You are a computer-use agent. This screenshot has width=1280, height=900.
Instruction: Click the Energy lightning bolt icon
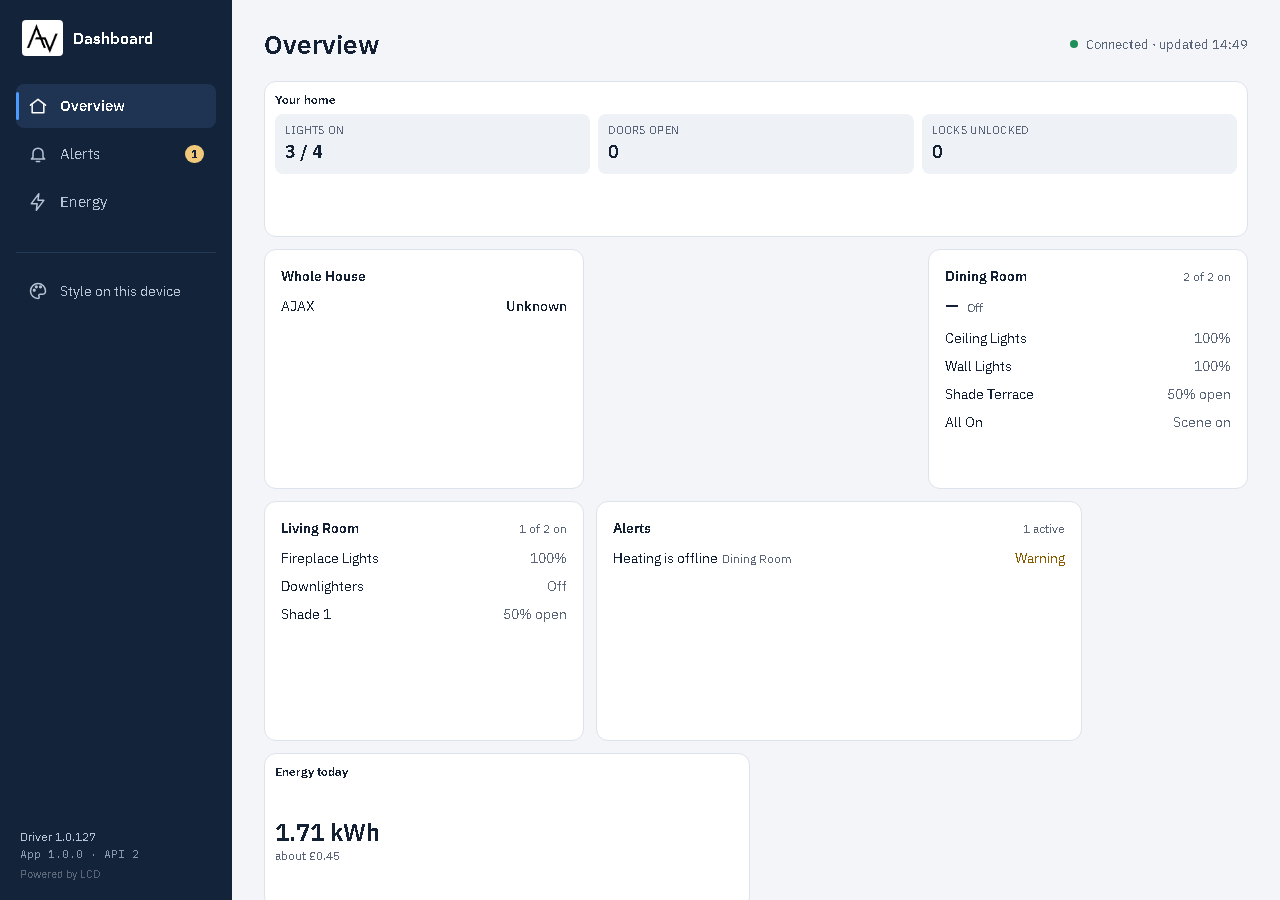pyautogui.click(x=38, y=202)
